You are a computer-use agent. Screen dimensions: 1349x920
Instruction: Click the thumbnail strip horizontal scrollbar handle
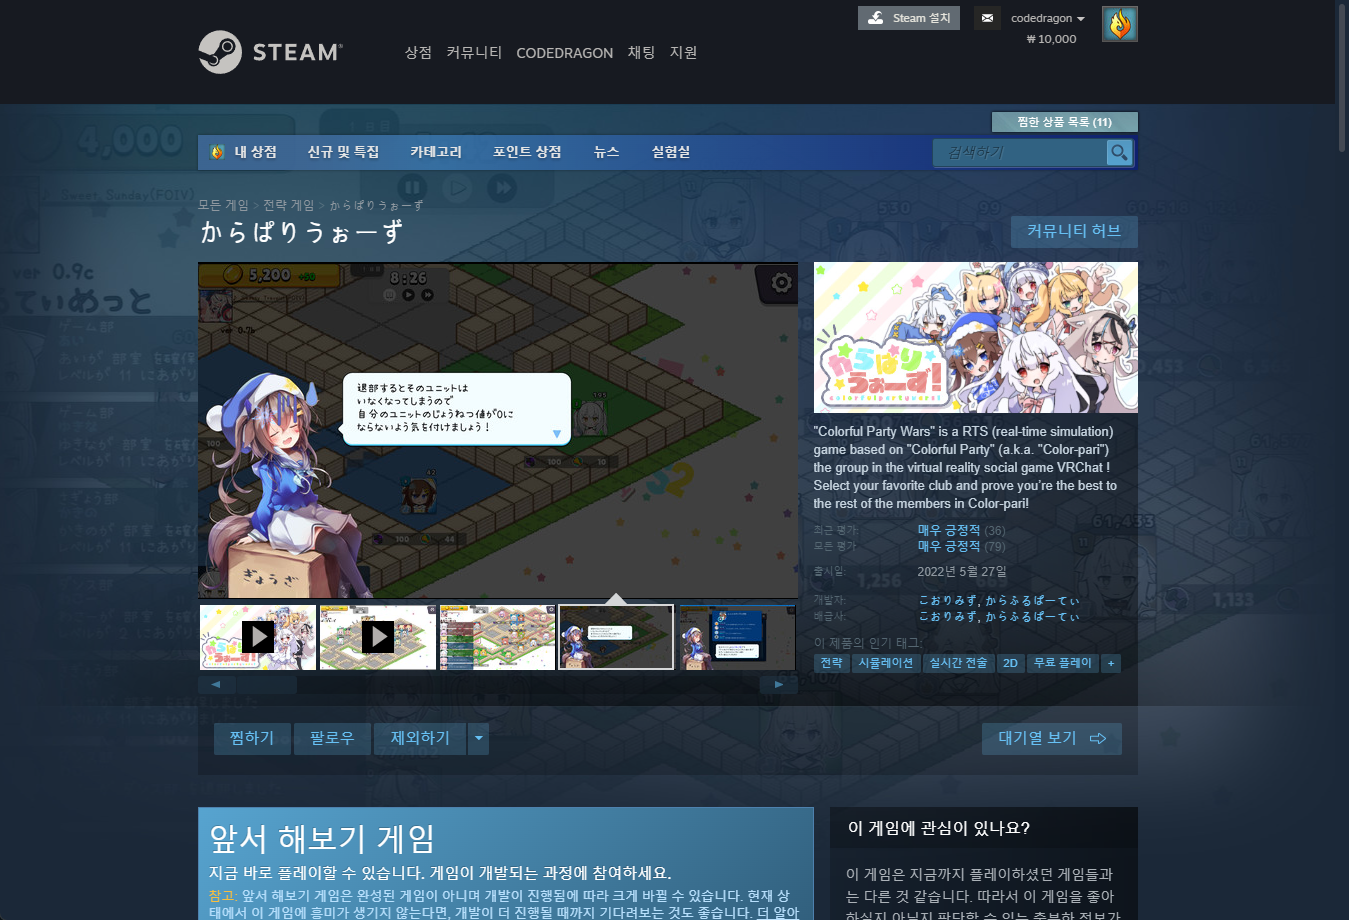[267, 685]
